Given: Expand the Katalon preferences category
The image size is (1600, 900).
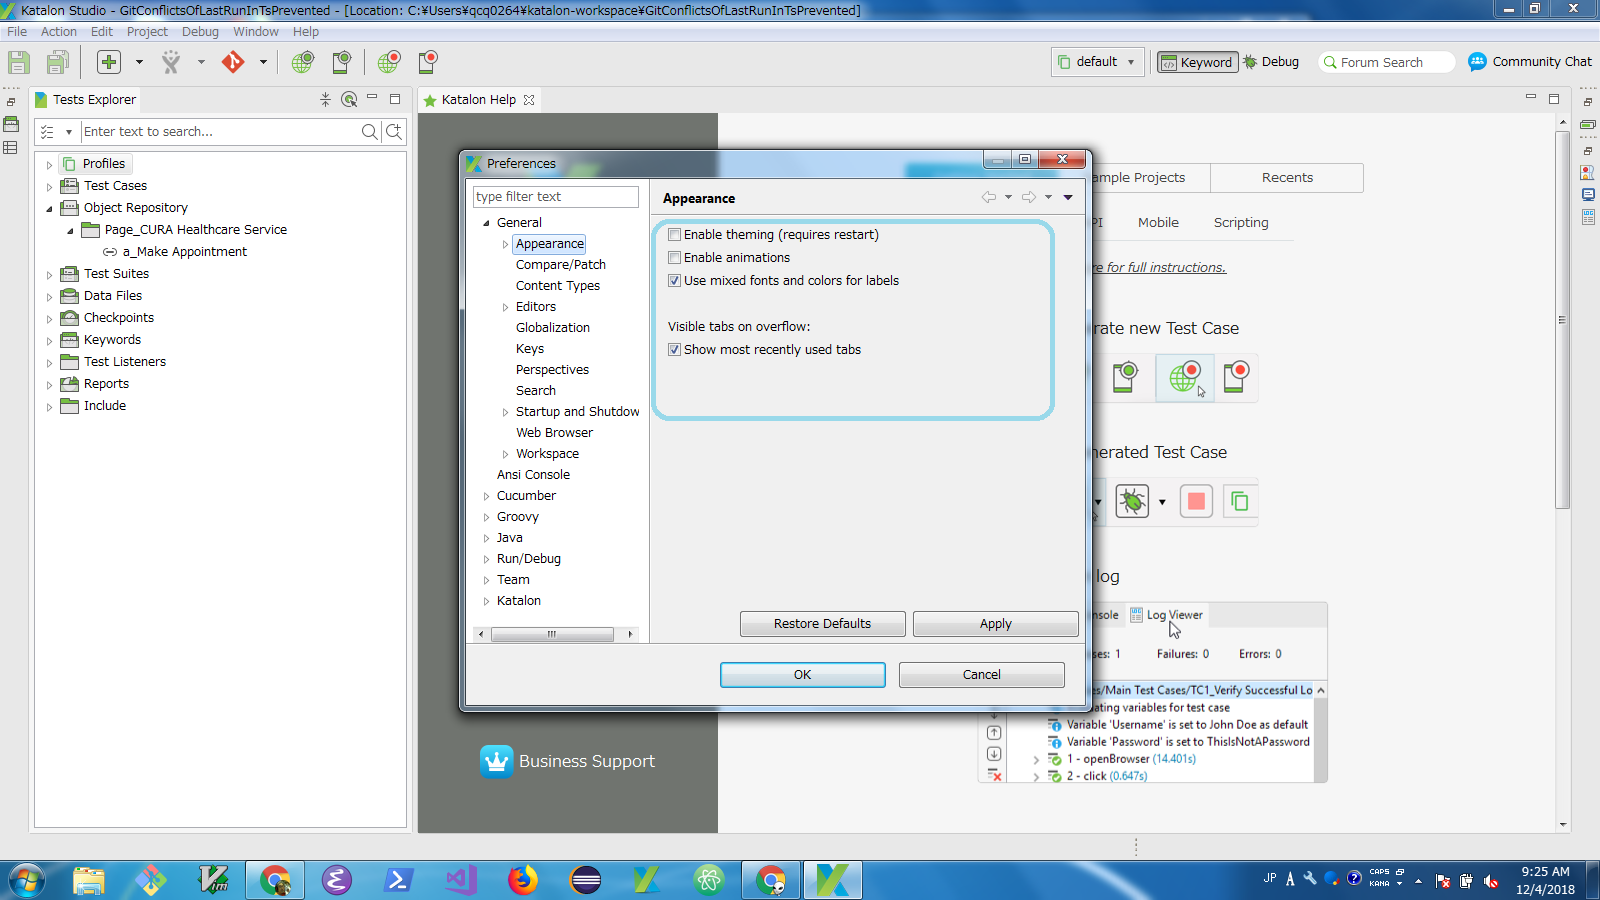Looking at the screenshot, I should tap(487, 601).
